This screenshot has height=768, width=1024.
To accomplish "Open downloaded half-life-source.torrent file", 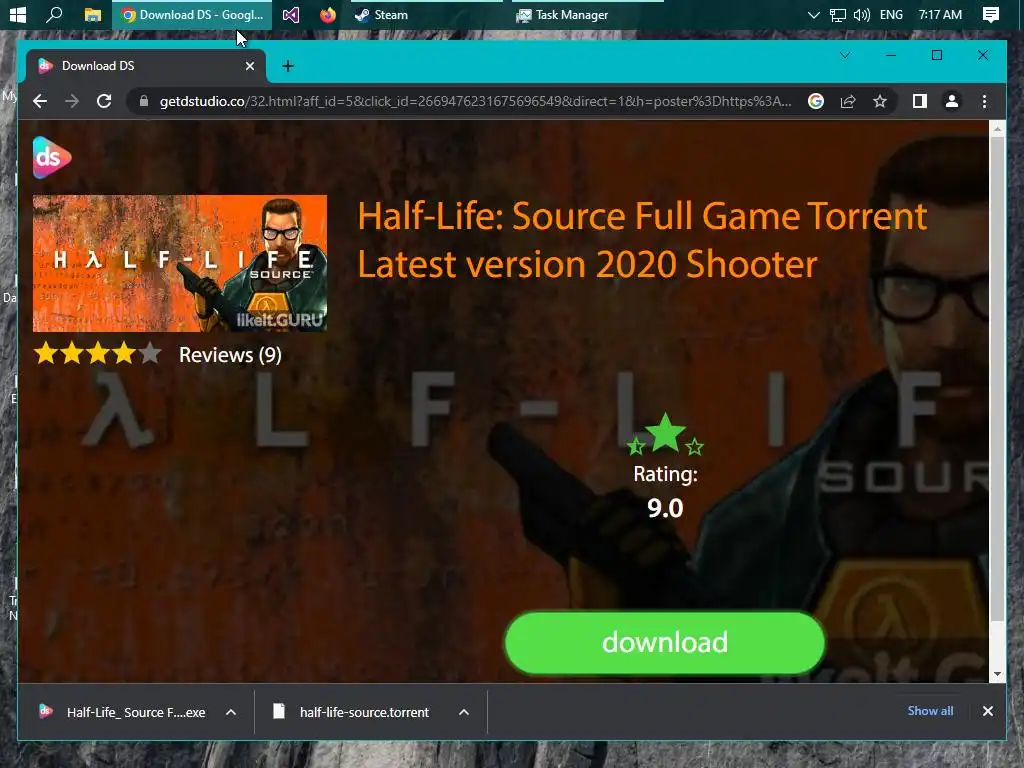I will pyautogui.click(x=353, y=712).
